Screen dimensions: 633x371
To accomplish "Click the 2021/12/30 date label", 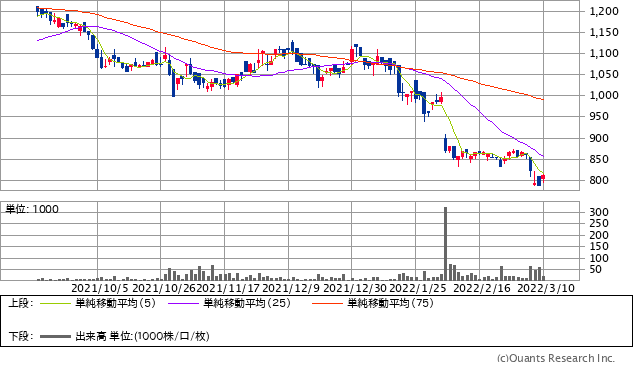I will [355, 288].
